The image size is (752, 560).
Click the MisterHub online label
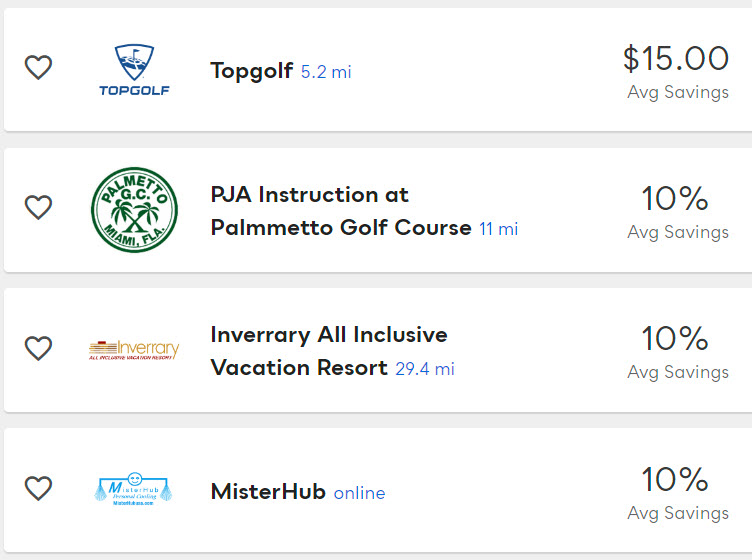pyautogui.click(x=359, y=493)
